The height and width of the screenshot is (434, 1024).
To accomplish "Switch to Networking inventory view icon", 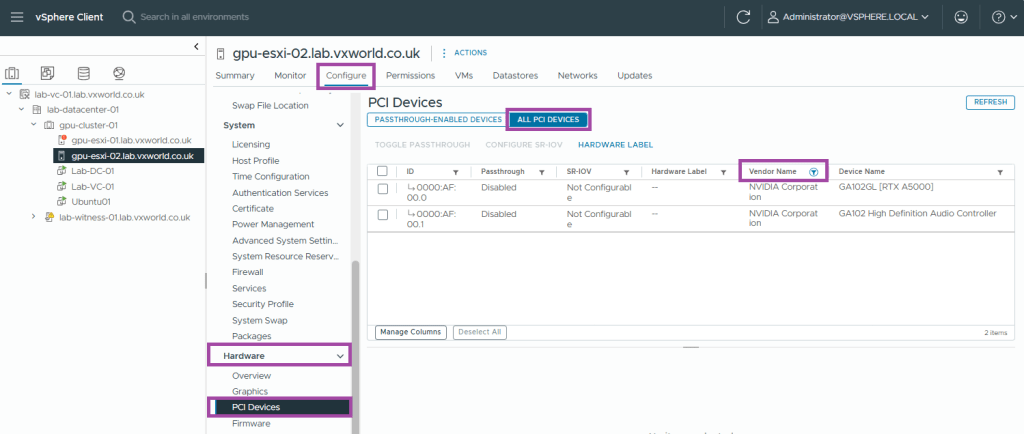I will 119,73.
